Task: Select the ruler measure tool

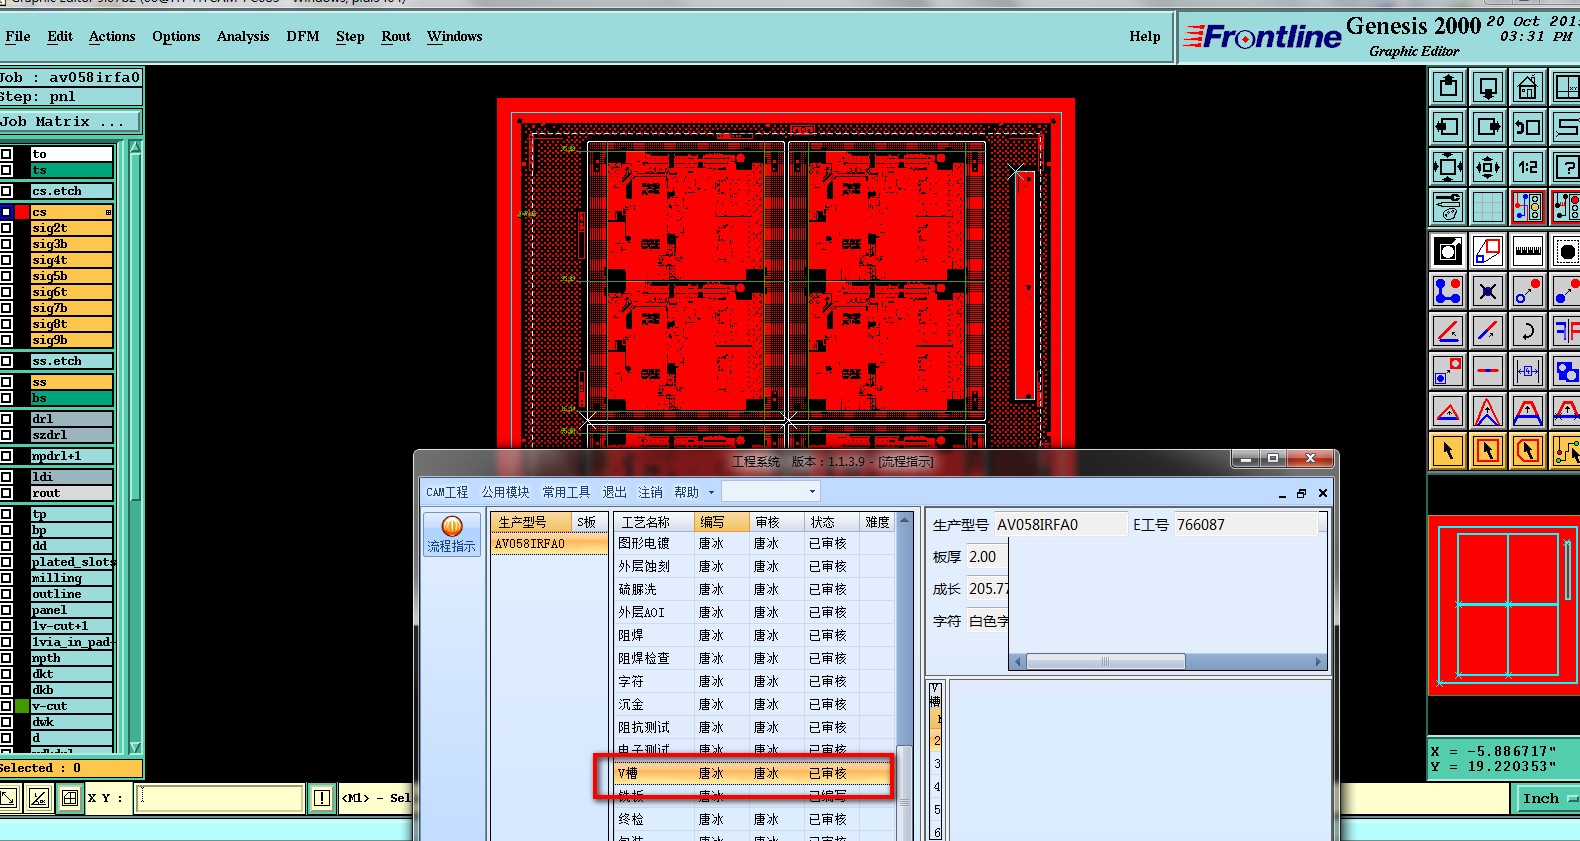Action: [x=1528, y=252]
